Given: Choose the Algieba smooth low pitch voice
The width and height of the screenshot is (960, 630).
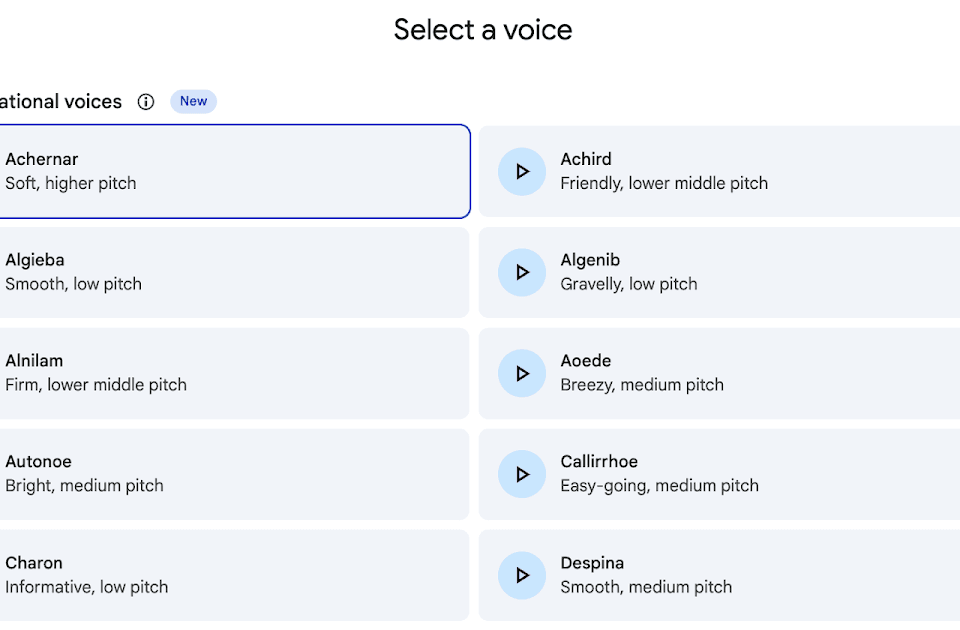Looking at the screenshot, I should (x=230, y=272).
